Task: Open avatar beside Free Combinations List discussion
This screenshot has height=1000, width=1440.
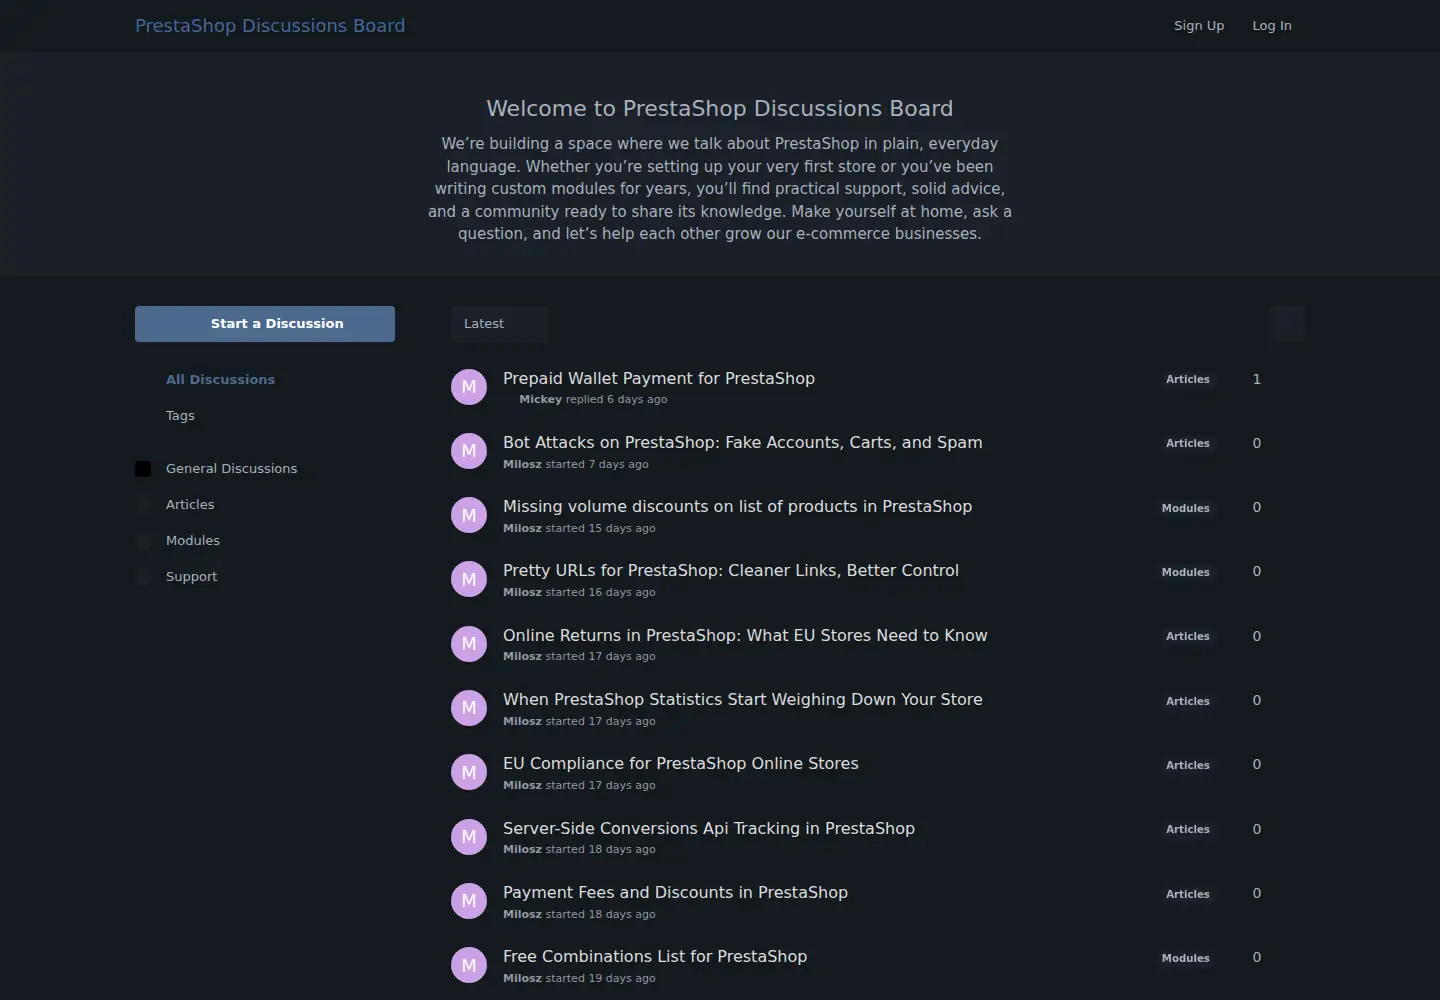Action: [x=469, y=965]
